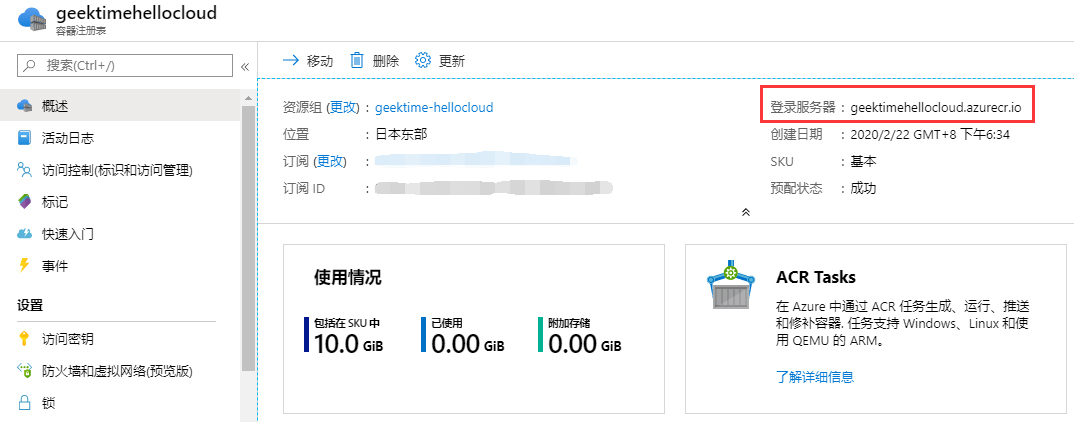Open 防火墙和虚拟网络 menu item

pyautogui.click(x=116, y=371)
